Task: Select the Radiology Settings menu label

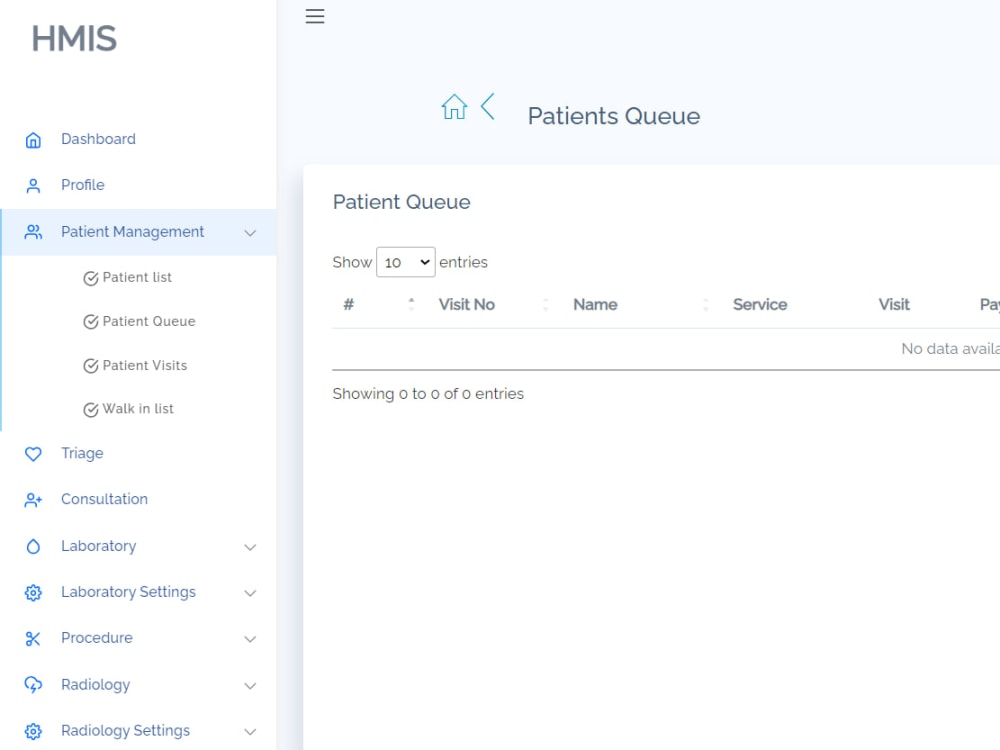Action: pos(126,731)
